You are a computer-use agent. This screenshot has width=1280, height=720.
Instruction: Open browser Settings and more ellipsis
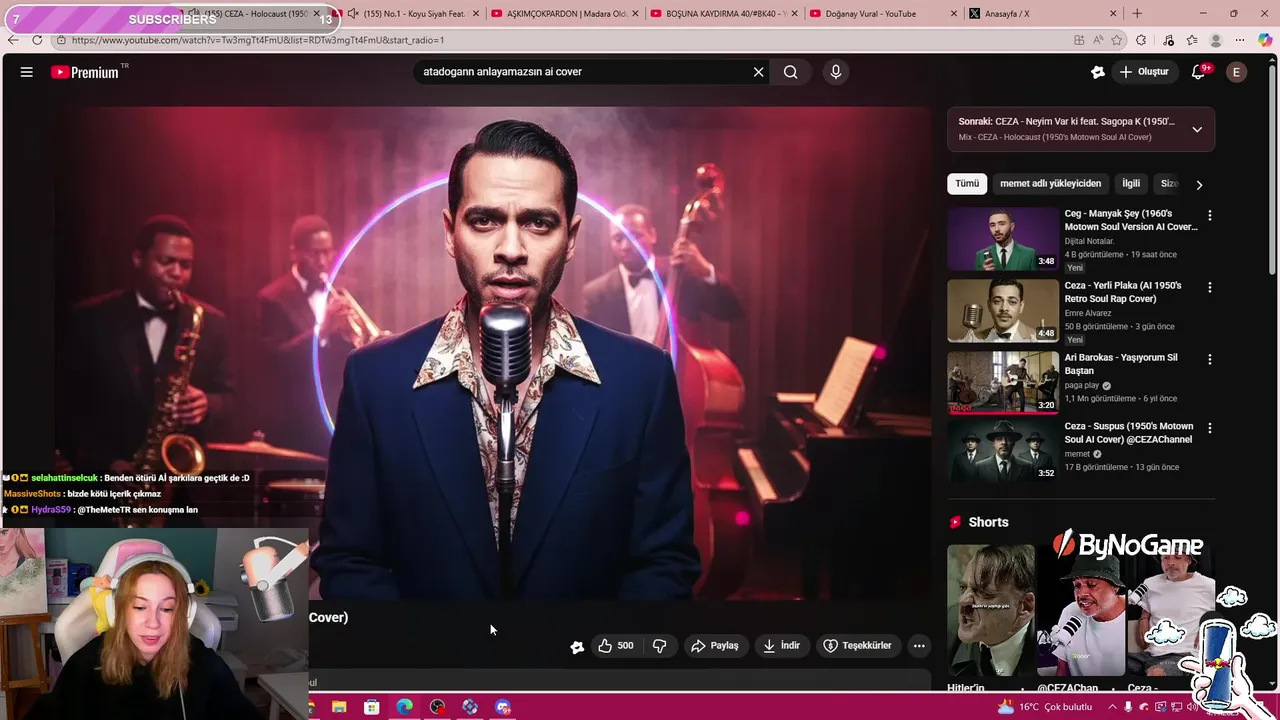pos(1240,40)
